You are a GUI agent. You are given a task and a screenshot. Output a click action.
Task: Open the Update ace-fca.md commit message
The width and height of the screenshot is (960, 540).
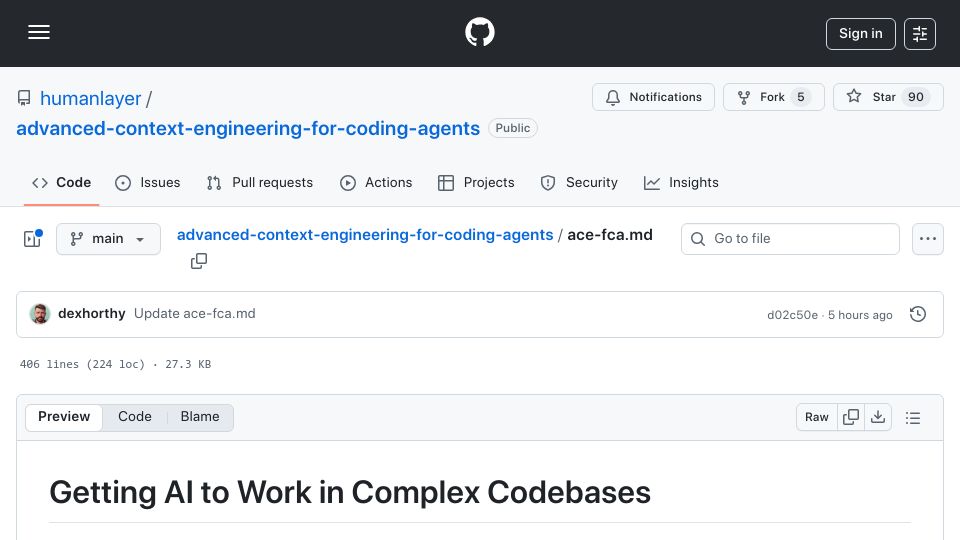coord(195,313)
